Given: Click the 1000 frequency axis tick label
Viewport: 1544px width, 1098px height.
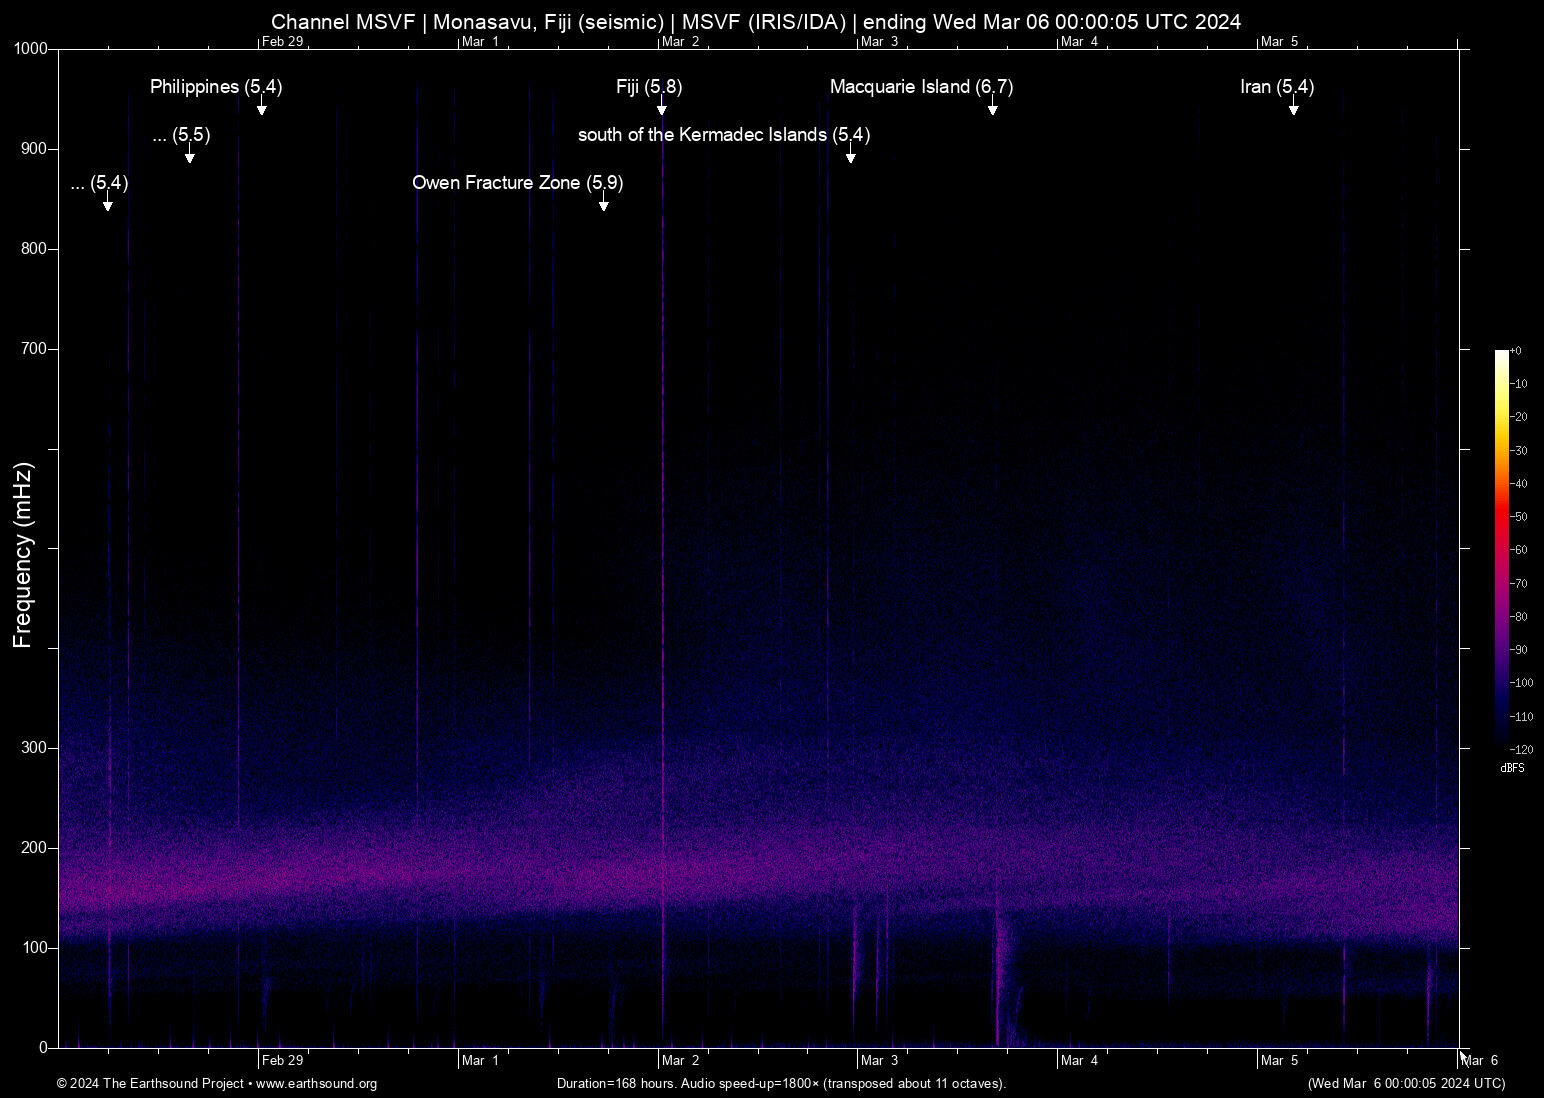Looking at the screenshot, I should 32,47.
